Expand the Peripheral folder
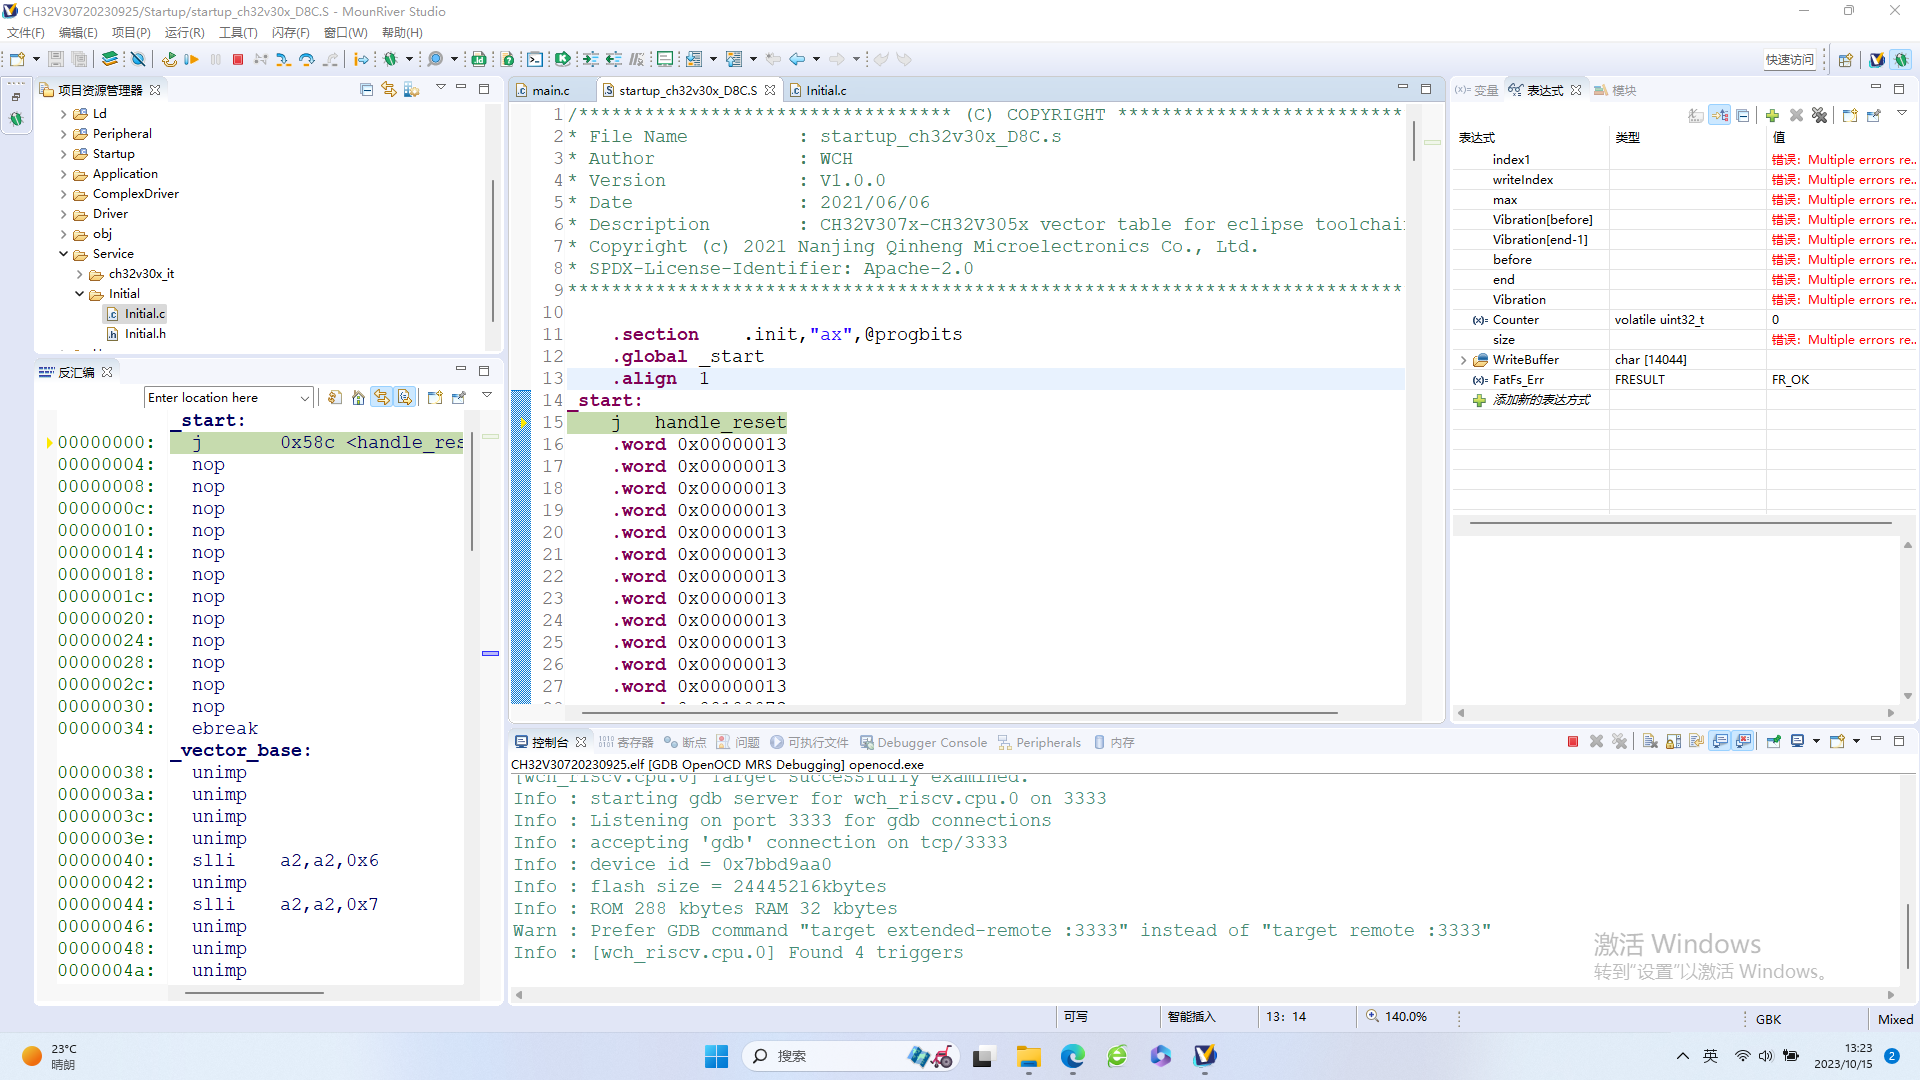The height and width of the screenshot is (1080, 1920). click(x=63, y=134)
